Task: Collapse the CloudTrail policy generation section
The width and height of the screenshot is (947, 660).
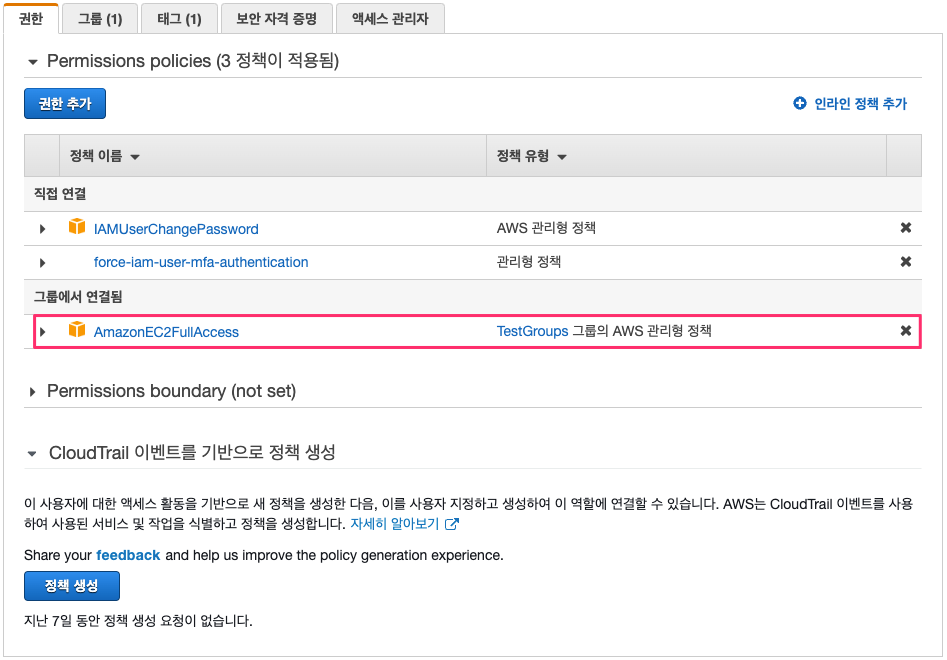Action: (x=32, y=453)
